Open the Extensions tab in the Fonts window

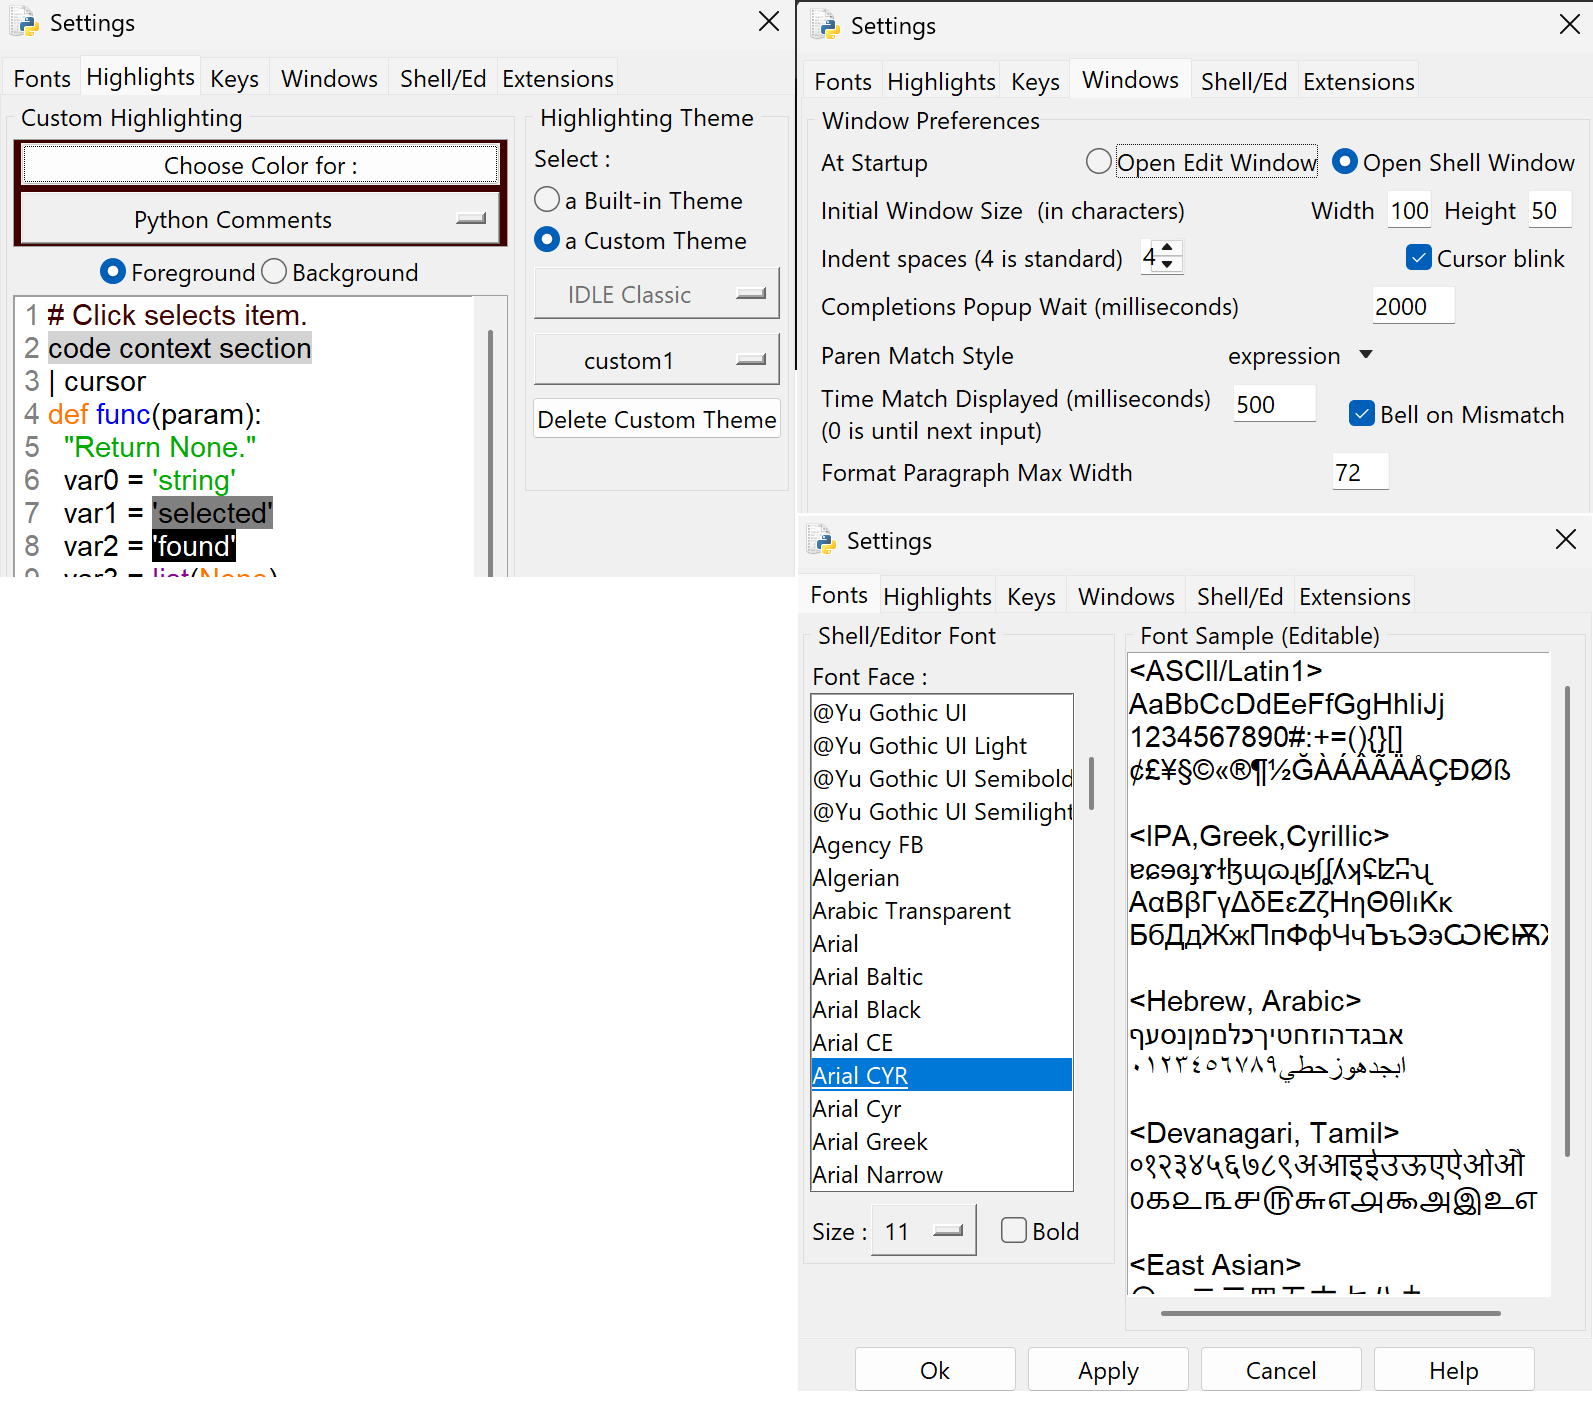pos(1354,597)
